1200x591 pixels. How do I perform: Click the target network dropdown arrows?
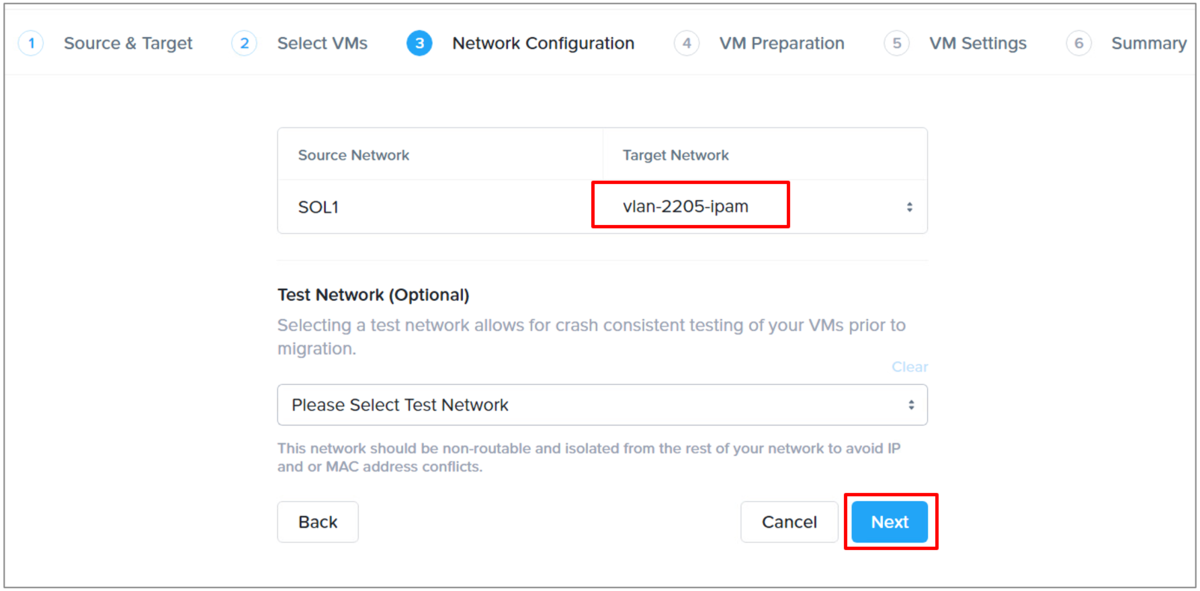(x=909, y=207)
